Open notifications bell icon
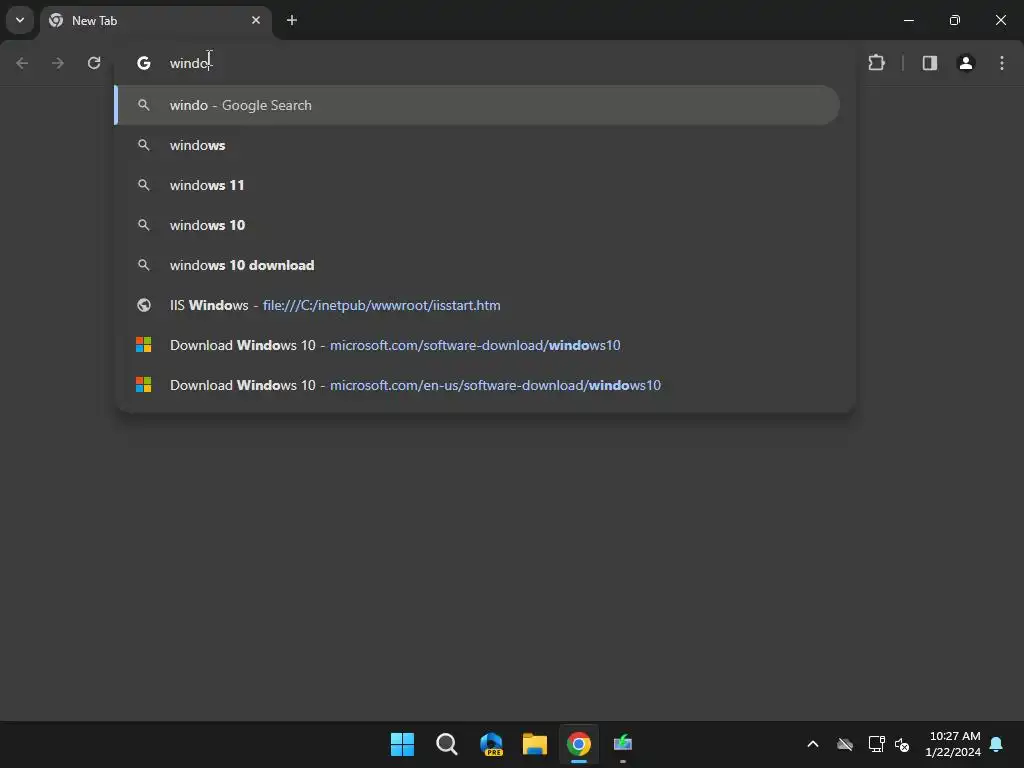1024x768 pixels. (x=997, y=744)
